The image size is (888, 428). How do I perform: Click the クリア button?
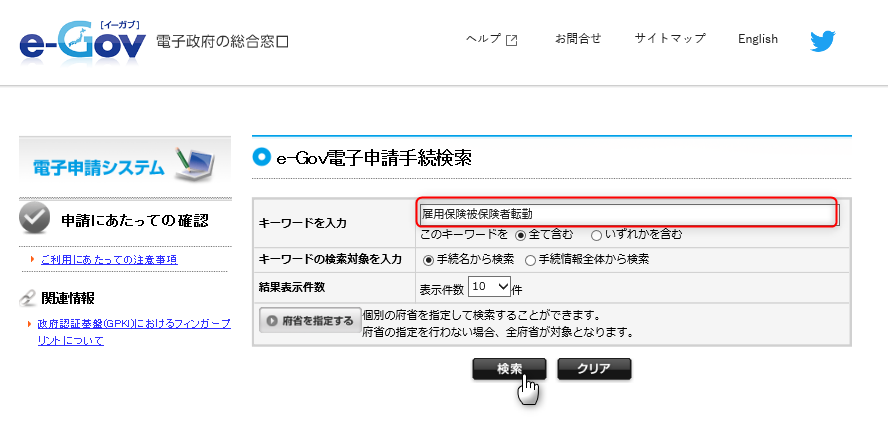(x=594, y=369)
